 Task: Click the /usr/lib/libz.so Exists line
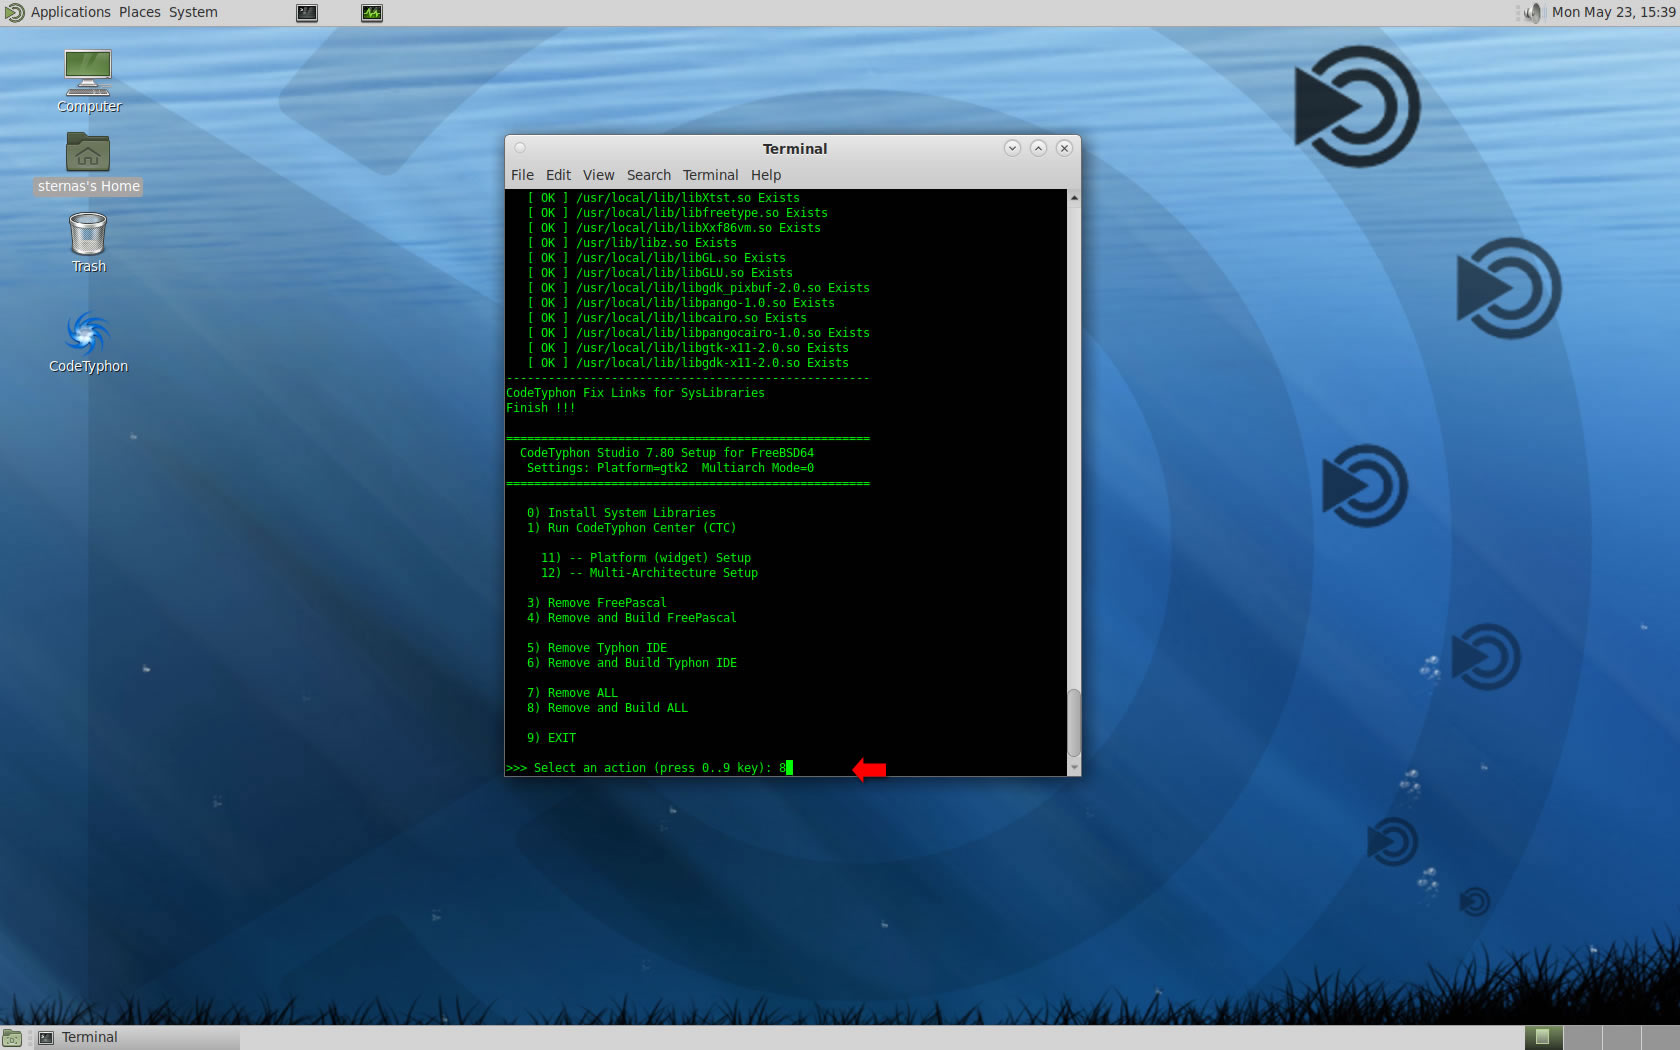point(632,243)
